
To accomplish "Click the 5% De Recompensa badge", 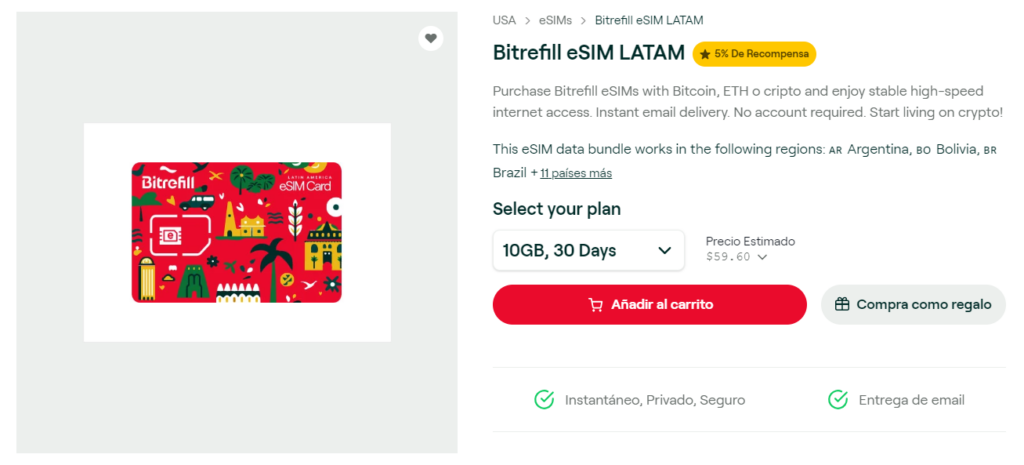I will (x=754, y=54).
